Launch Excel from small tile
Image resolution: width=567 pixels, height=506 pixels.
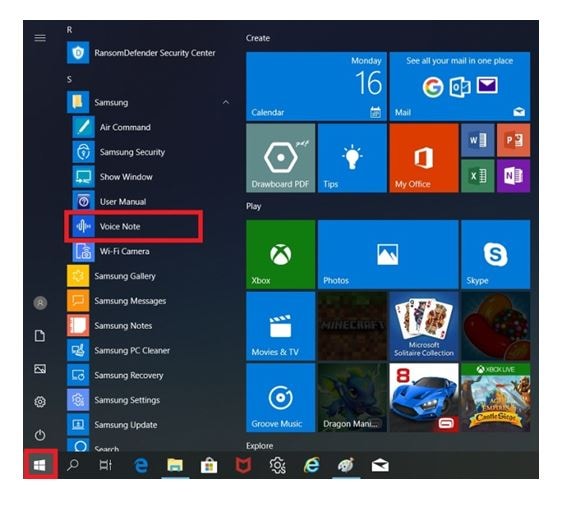pos(478,176)
